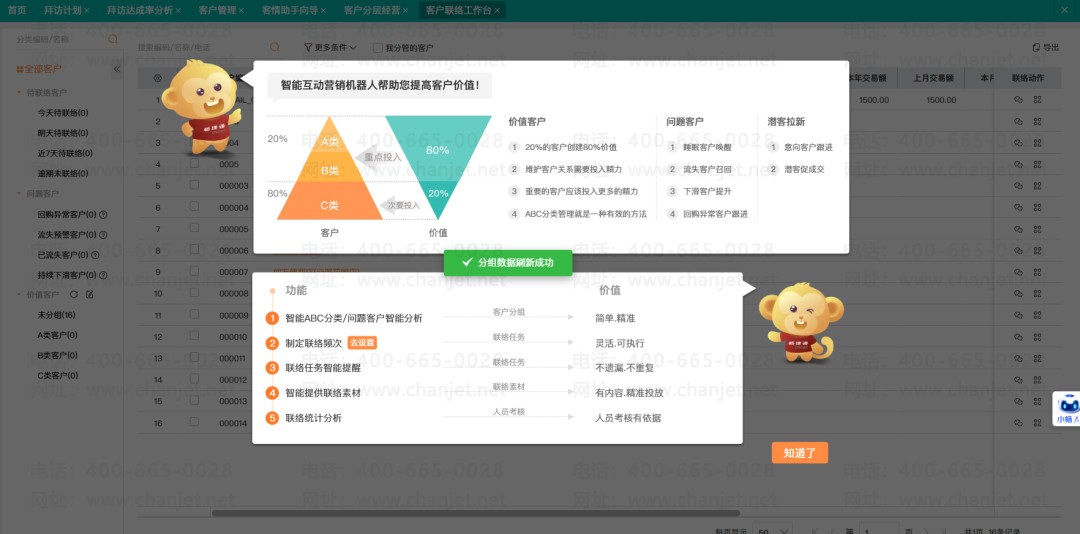Select 今天待联络(0) in sidebar
This screenshot has width=1080, height=534.
pos(63,113)
